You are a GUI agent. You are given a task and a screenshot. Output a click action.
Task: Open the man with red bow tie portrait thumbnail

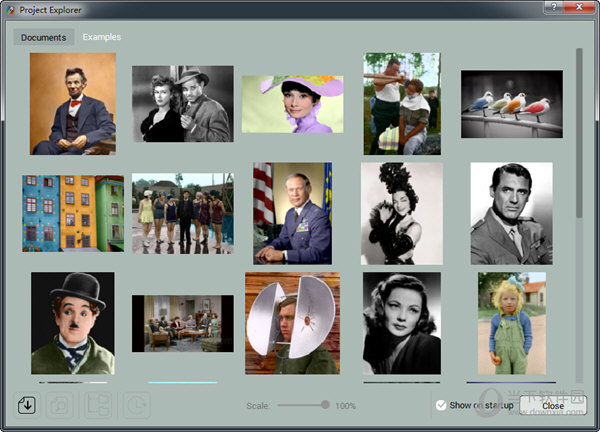(73, 104)
